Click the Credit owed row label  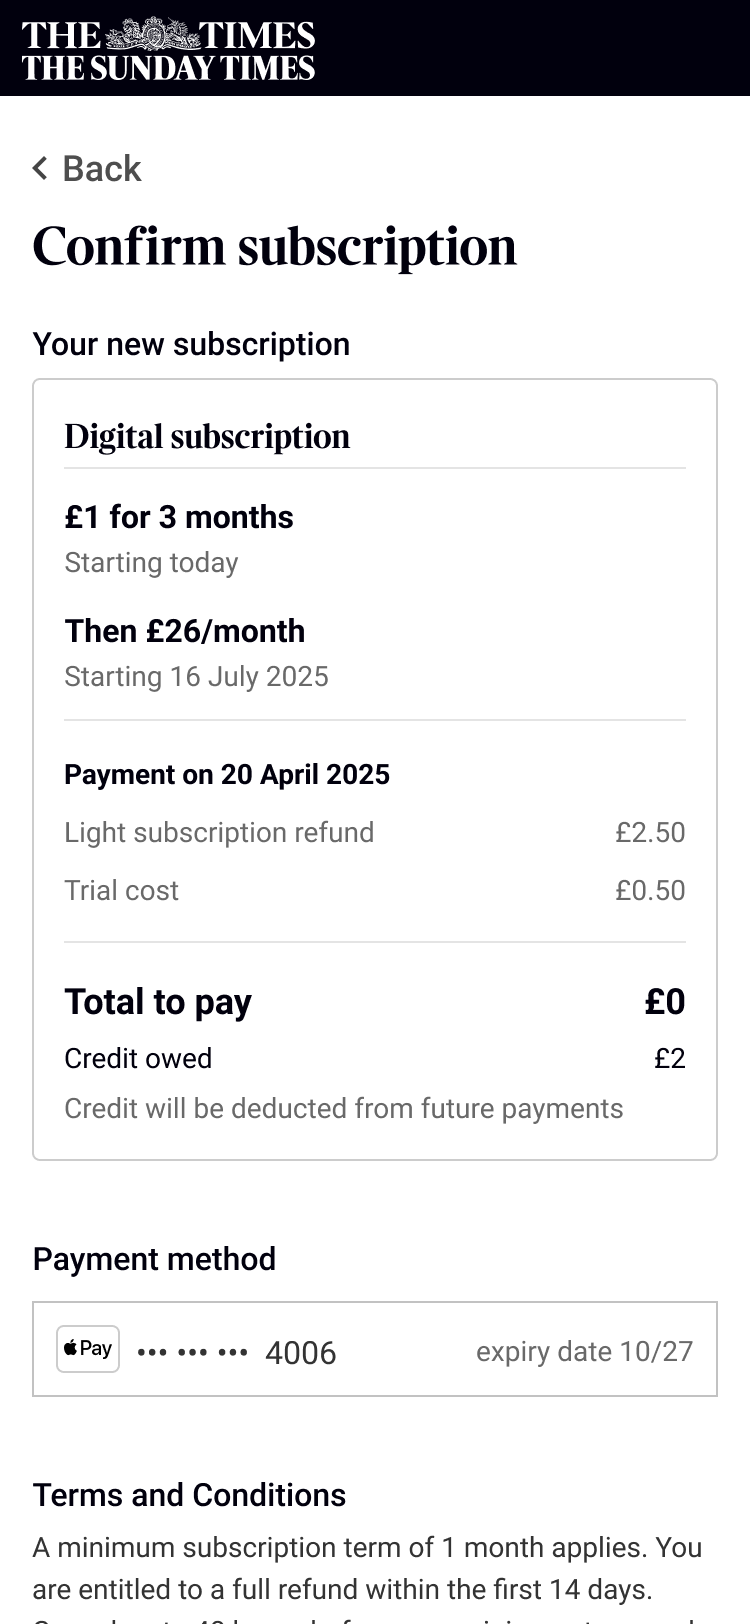138,1059
